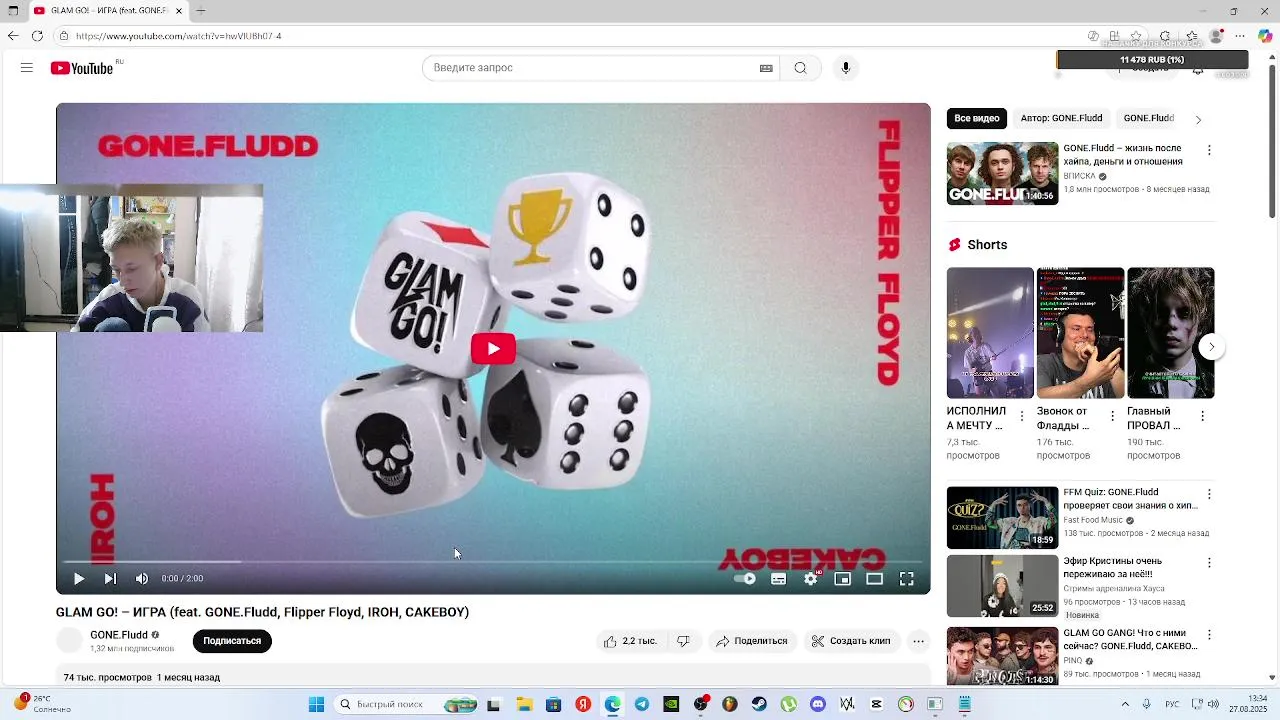Switch to theater mode view
Image resolution: width=1280 pixels, height=720 pixels.
tap(875, 578)
